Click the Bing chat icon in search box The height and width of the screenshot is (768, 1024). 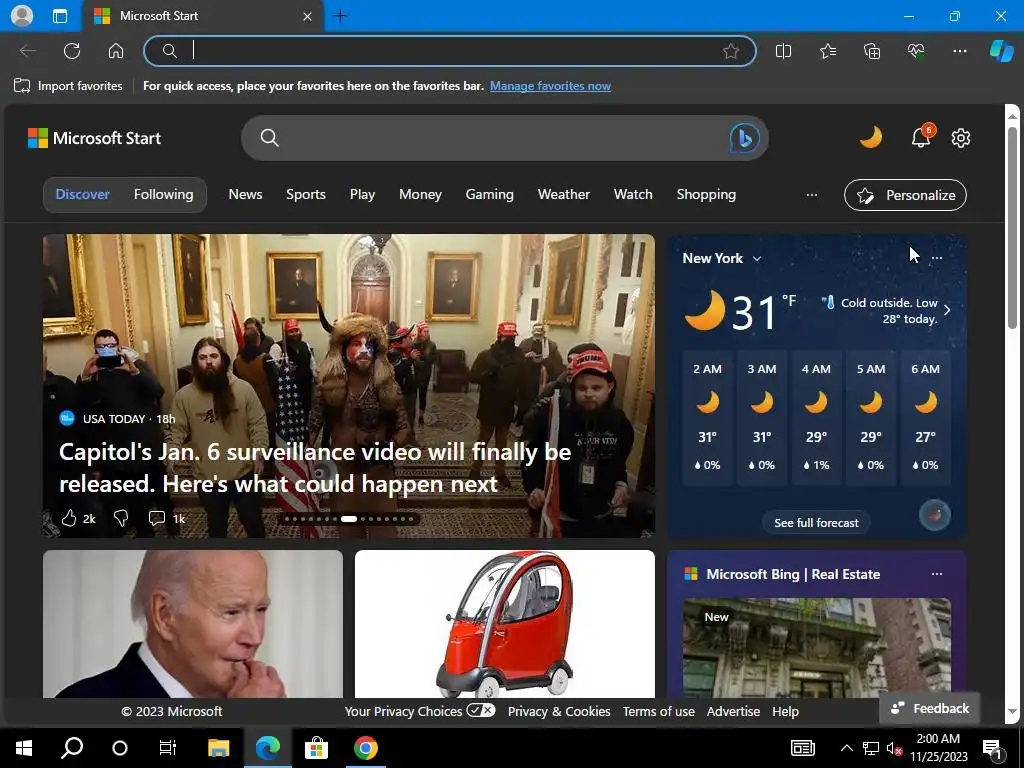coord(744,138)
